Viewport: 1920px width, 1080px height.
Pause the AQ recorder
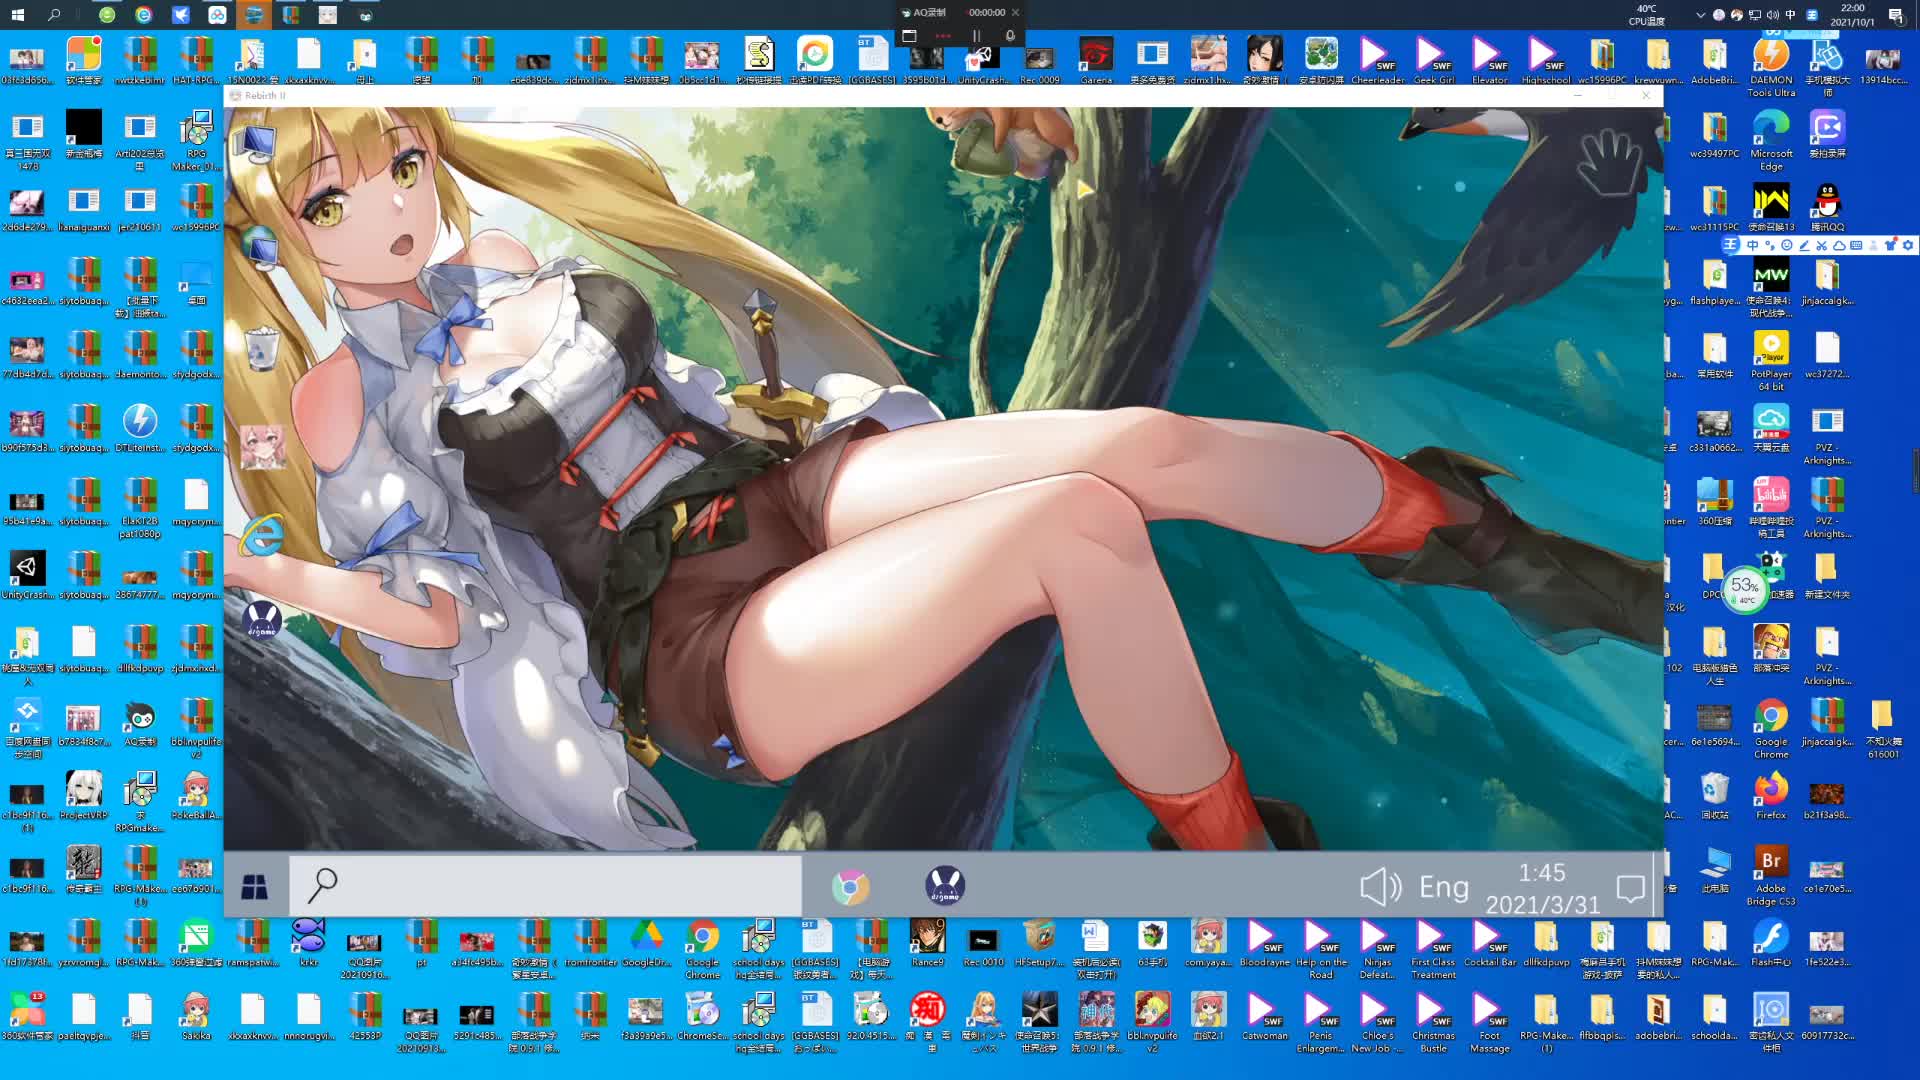click(976, 36)
